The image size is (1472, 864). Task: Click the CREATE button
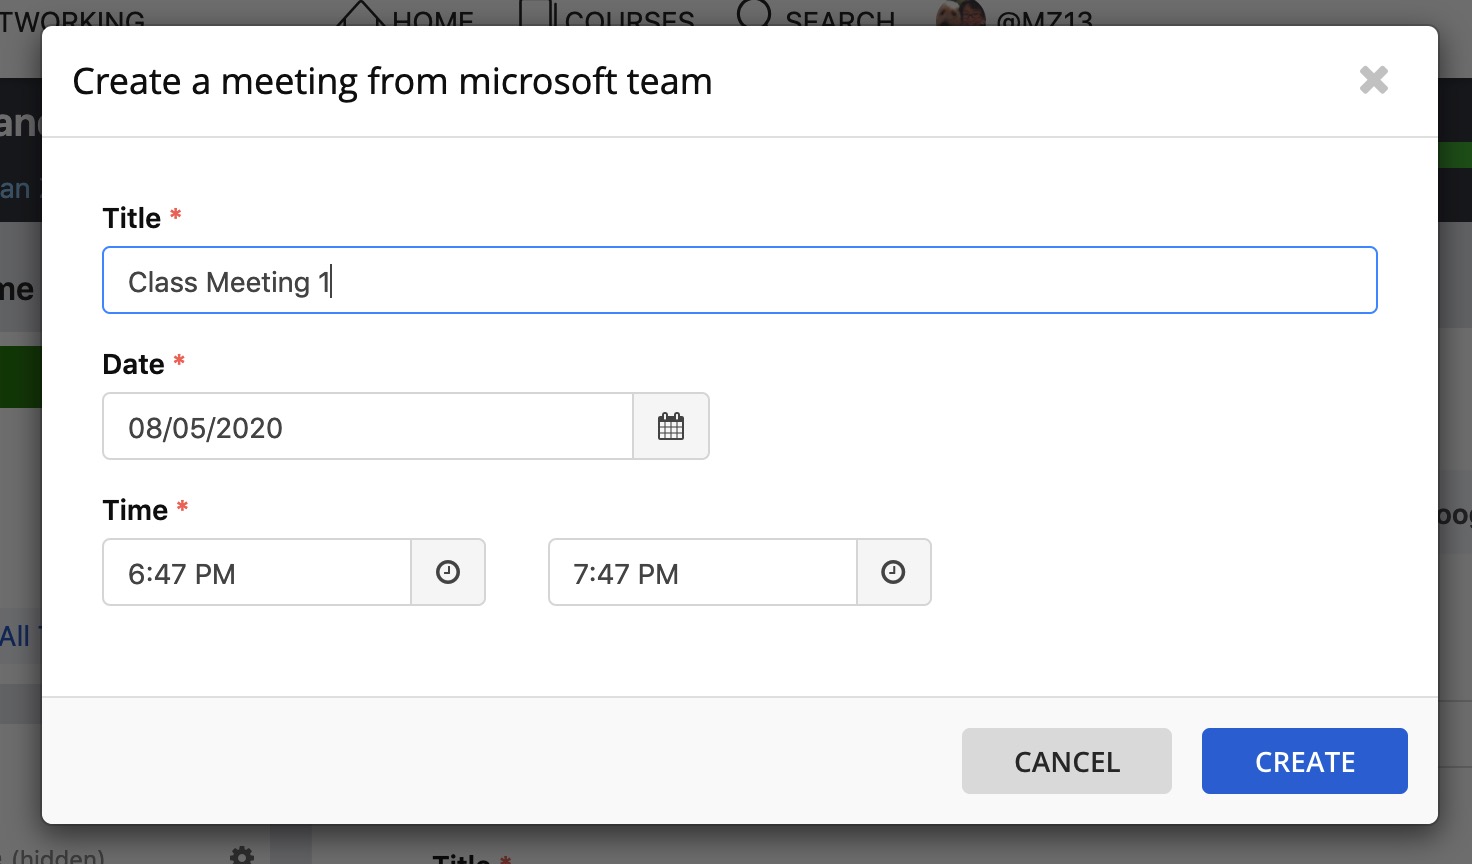[1305, 761]
